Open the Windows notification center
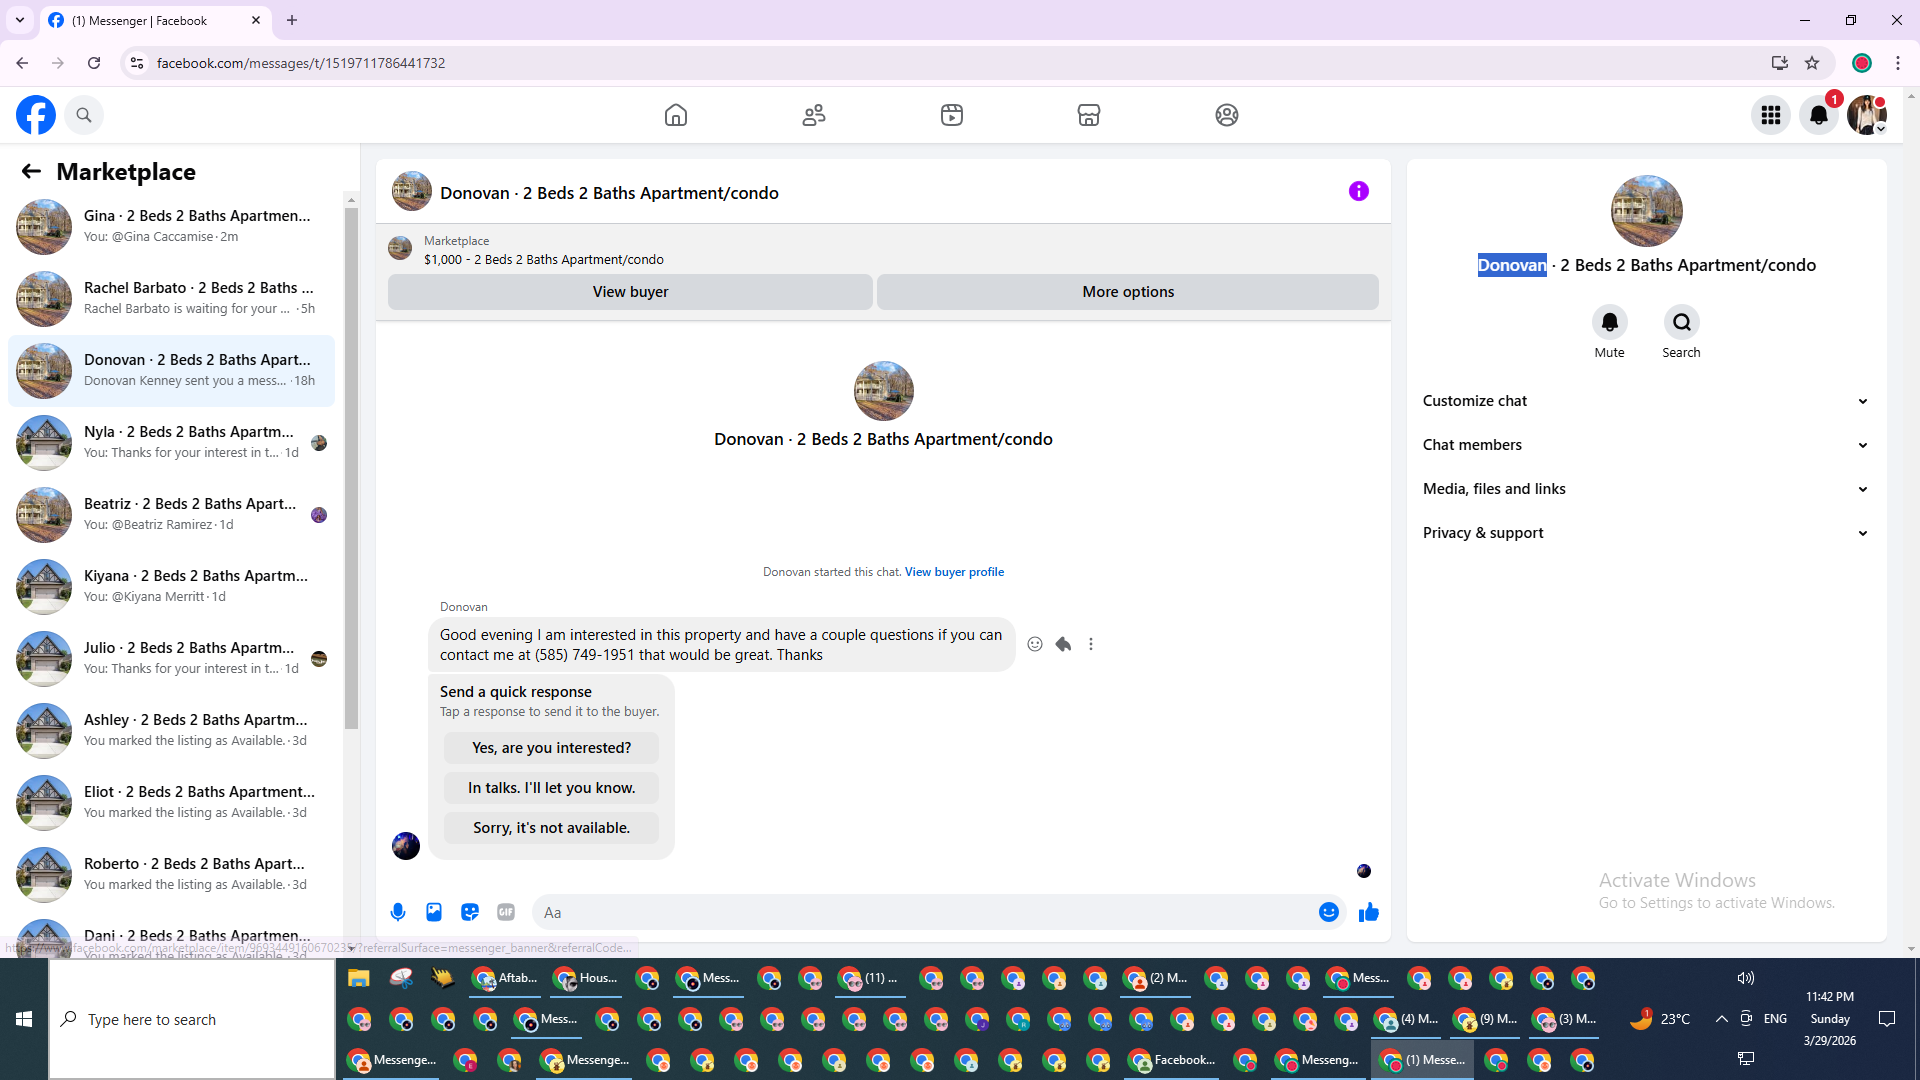The width and height of the screenshot is (1920, 1080). pos(1887,1019)
